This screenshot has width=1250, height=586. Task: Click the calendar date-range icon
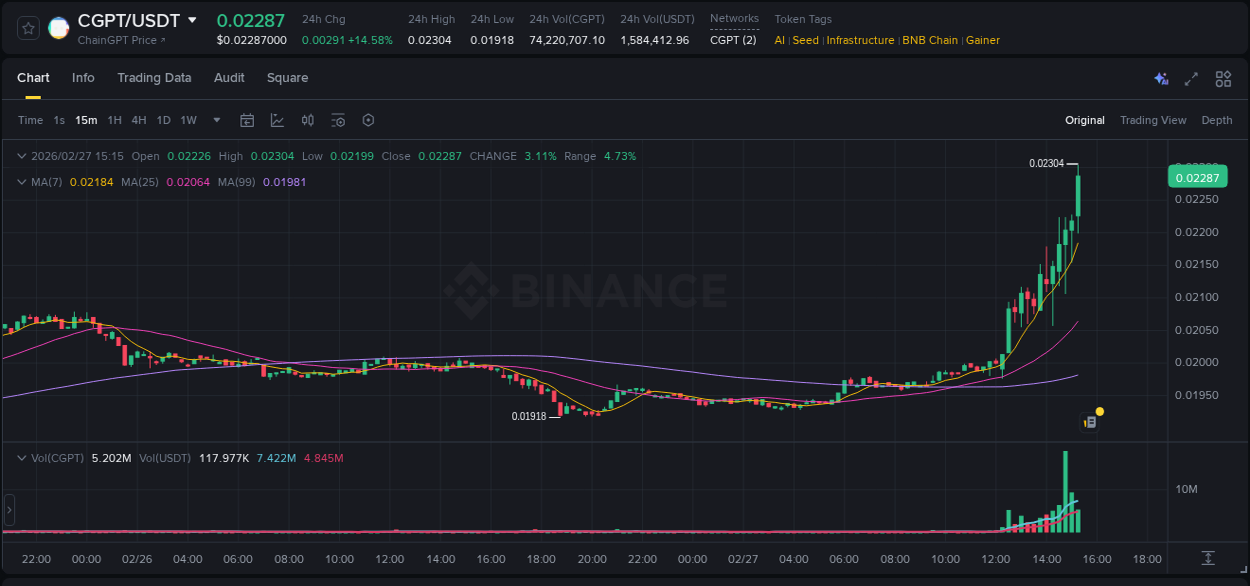coord(247,119)
